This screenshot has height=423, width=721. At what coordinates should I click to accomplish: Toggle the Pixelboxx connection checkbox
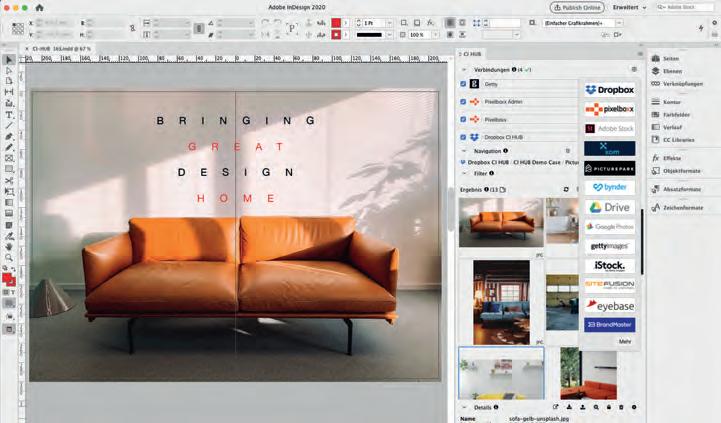463,119
